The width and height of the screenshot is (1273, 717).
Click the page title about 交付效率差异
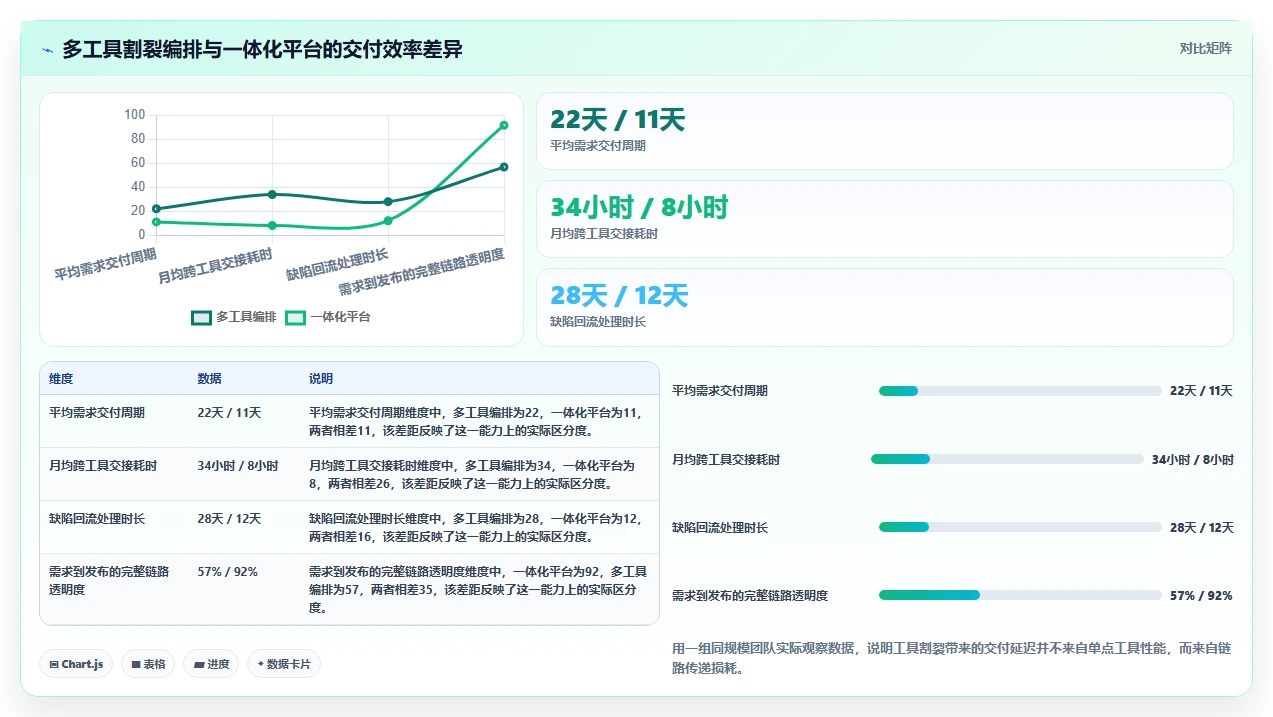click(x=262, y=49)
